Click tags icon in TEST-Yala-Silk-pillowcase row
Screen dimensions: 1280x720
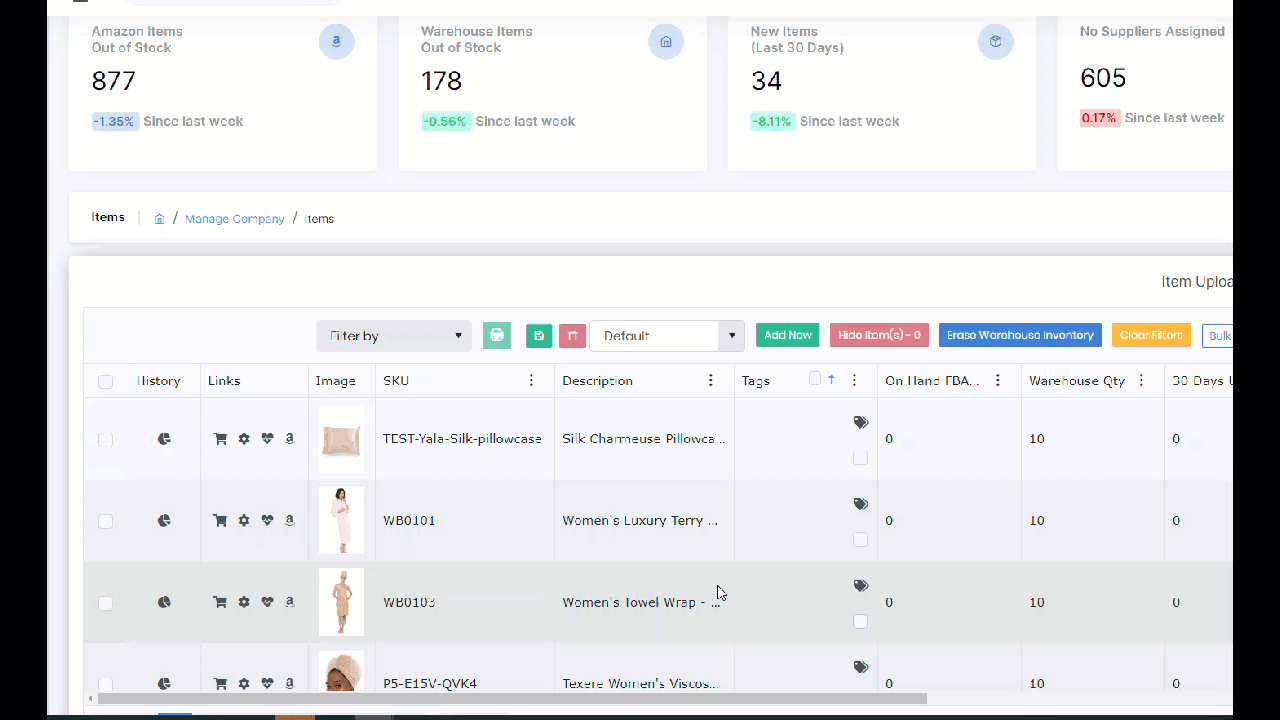pyautogui.click(x=861, y=423)
